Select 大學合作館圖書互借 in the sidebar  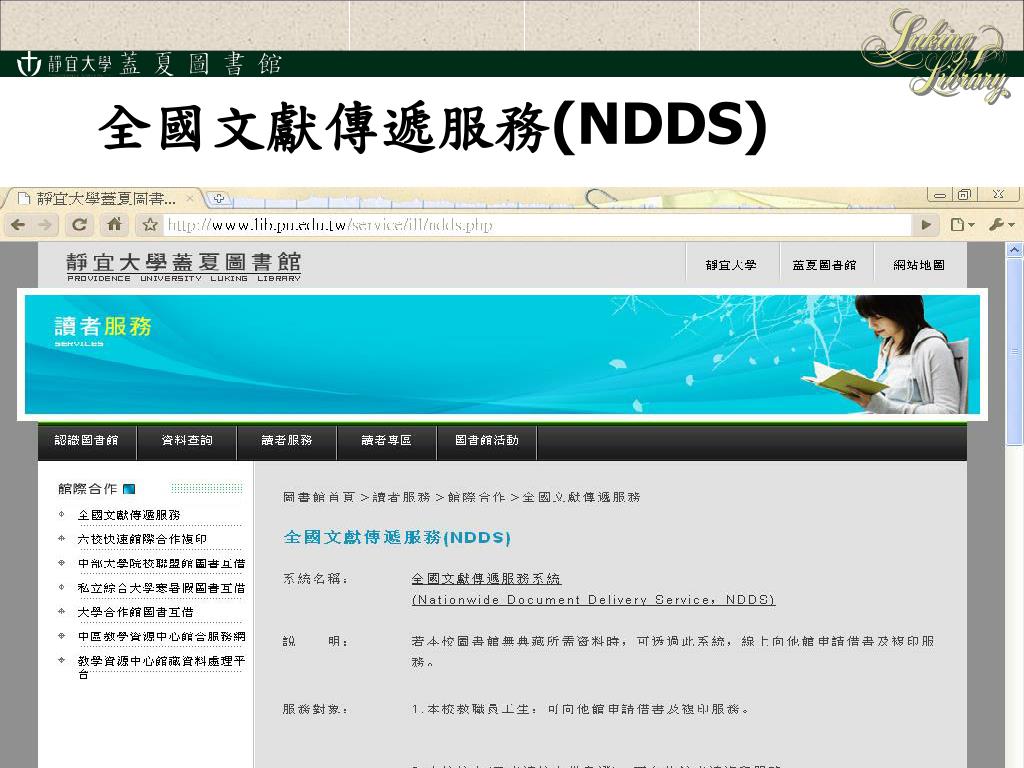[x=135, y=613]
